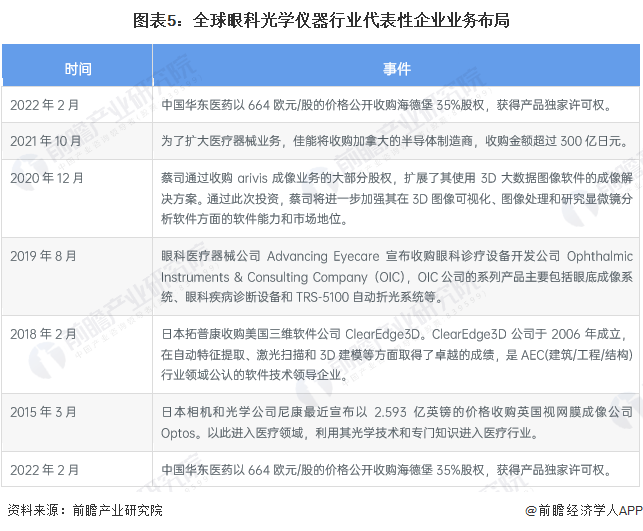Select the last row's 华东医药 event text

[386, 470]
